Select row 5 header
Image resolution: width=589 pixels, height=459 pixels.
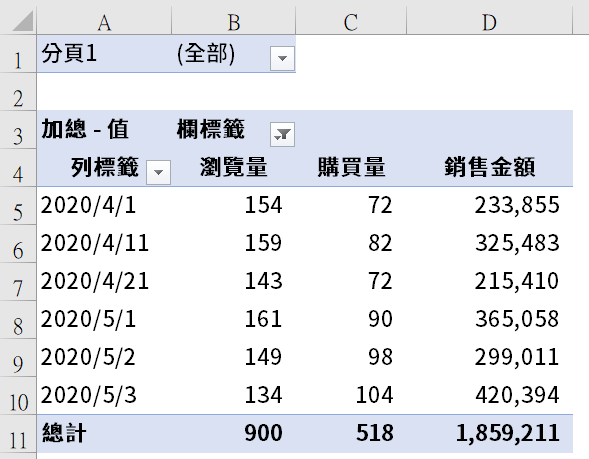click(18, 206)
